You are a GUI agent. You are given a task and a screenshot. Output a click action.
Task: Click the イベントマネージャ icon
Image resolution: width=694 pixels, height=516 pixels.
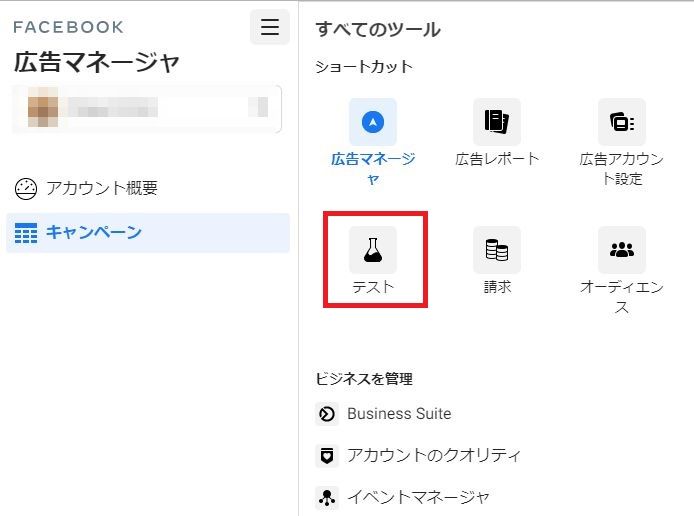[327, 497]
